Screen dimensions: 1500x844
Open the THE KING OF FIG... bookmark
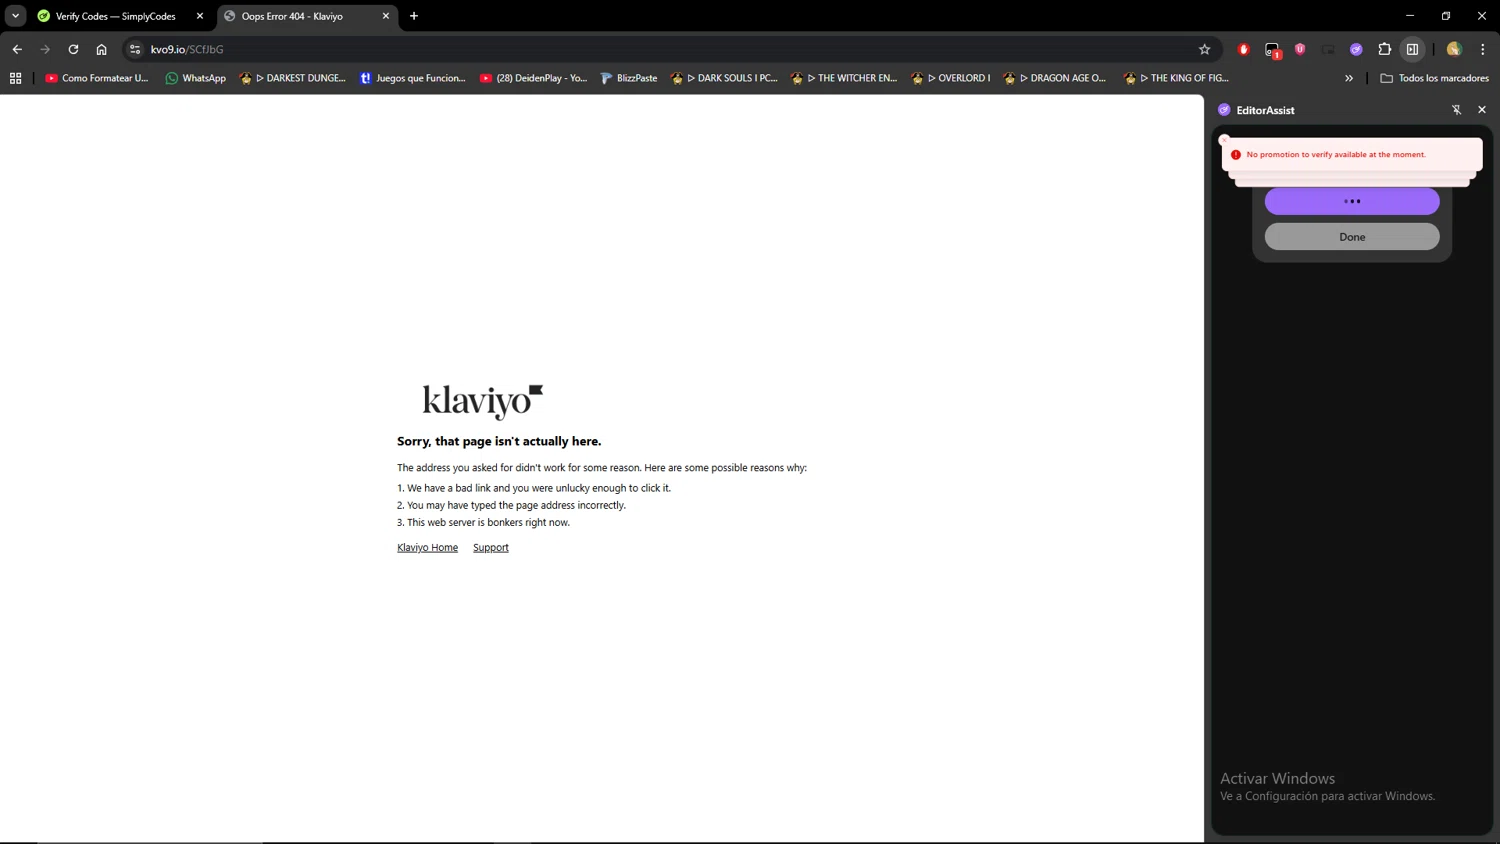(1176, 78)
